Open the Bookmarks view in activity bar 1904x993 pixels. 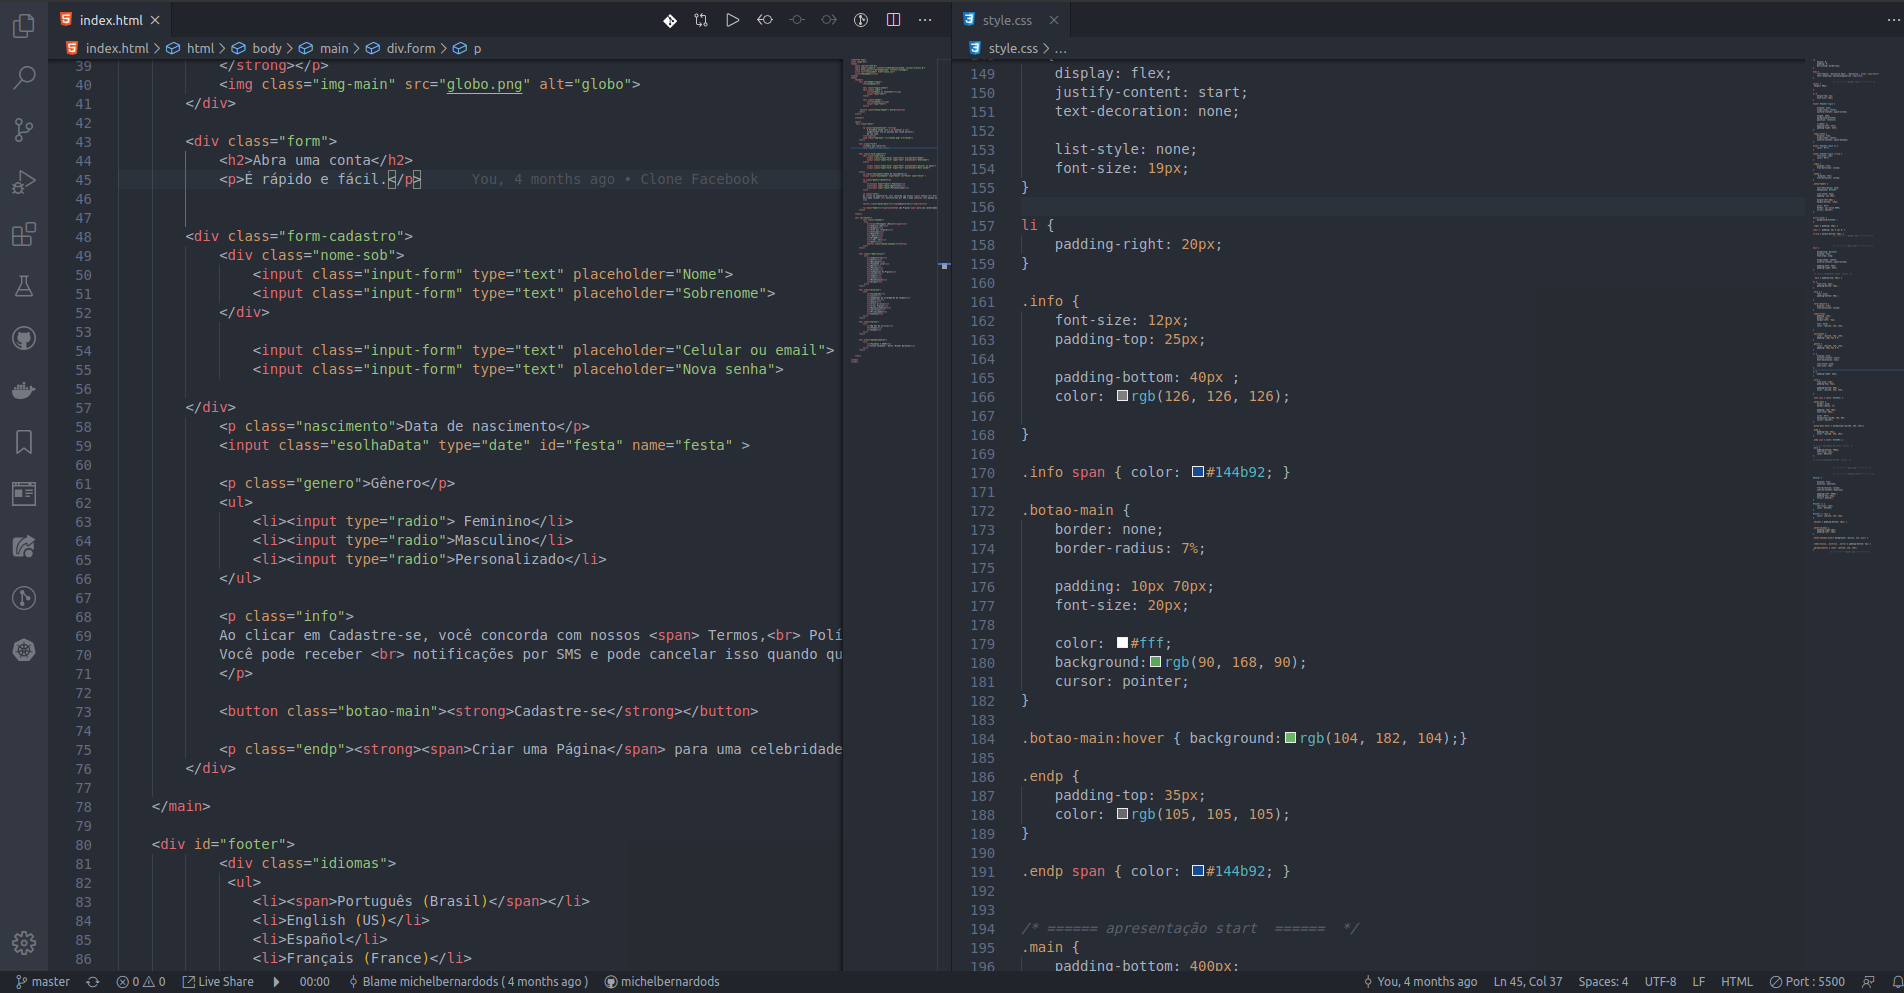(24, 442)
